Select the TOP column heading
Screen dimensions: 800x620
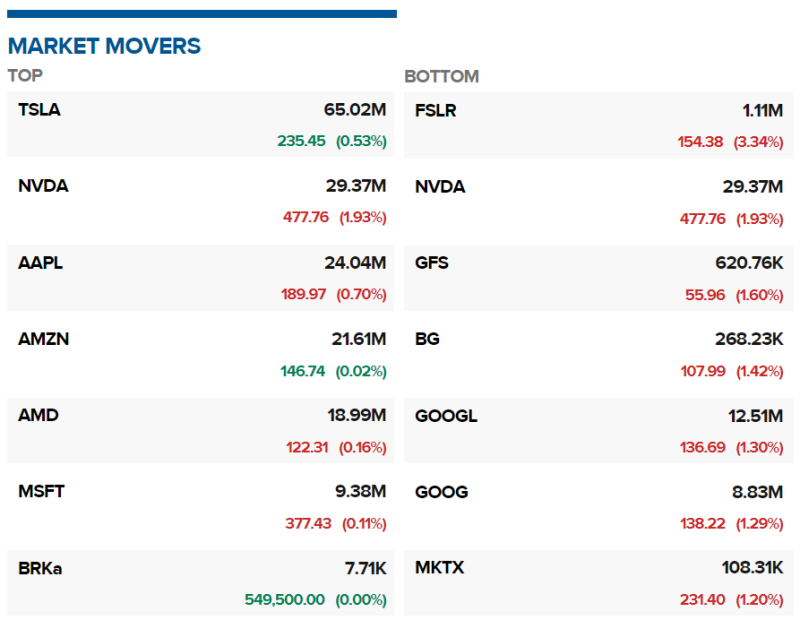[x=25, y=76]
